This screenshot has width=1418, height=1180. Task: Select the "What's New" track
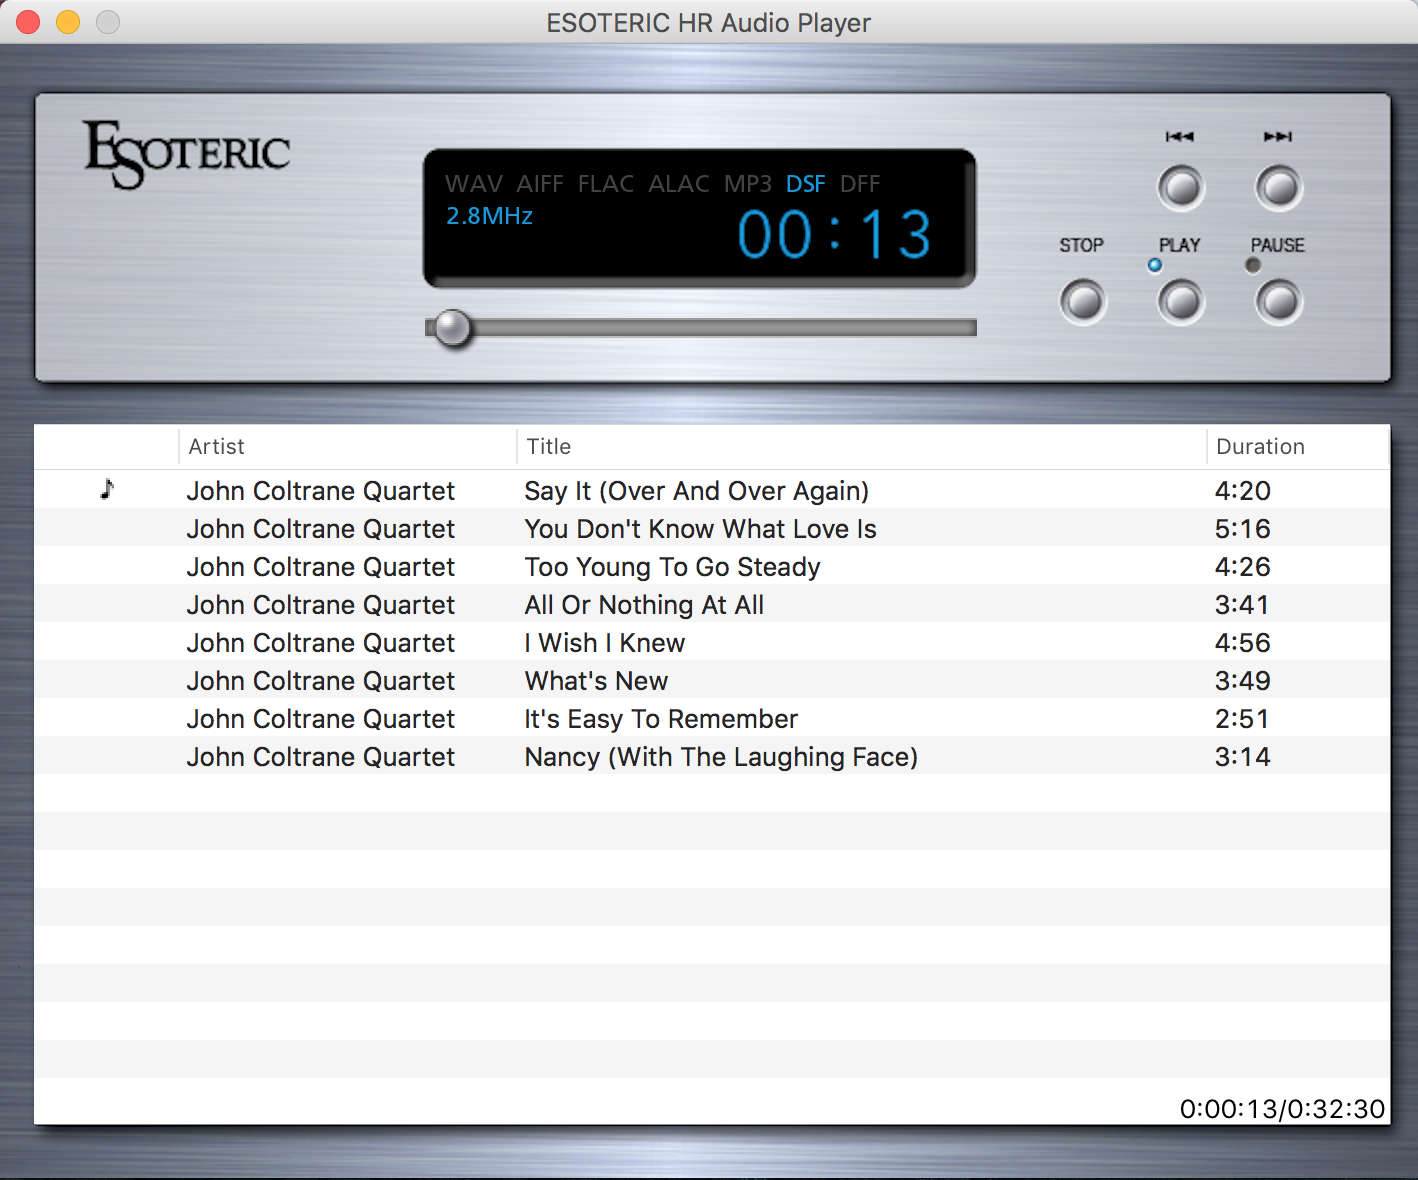pyautogui.click(x=596, y=681)
